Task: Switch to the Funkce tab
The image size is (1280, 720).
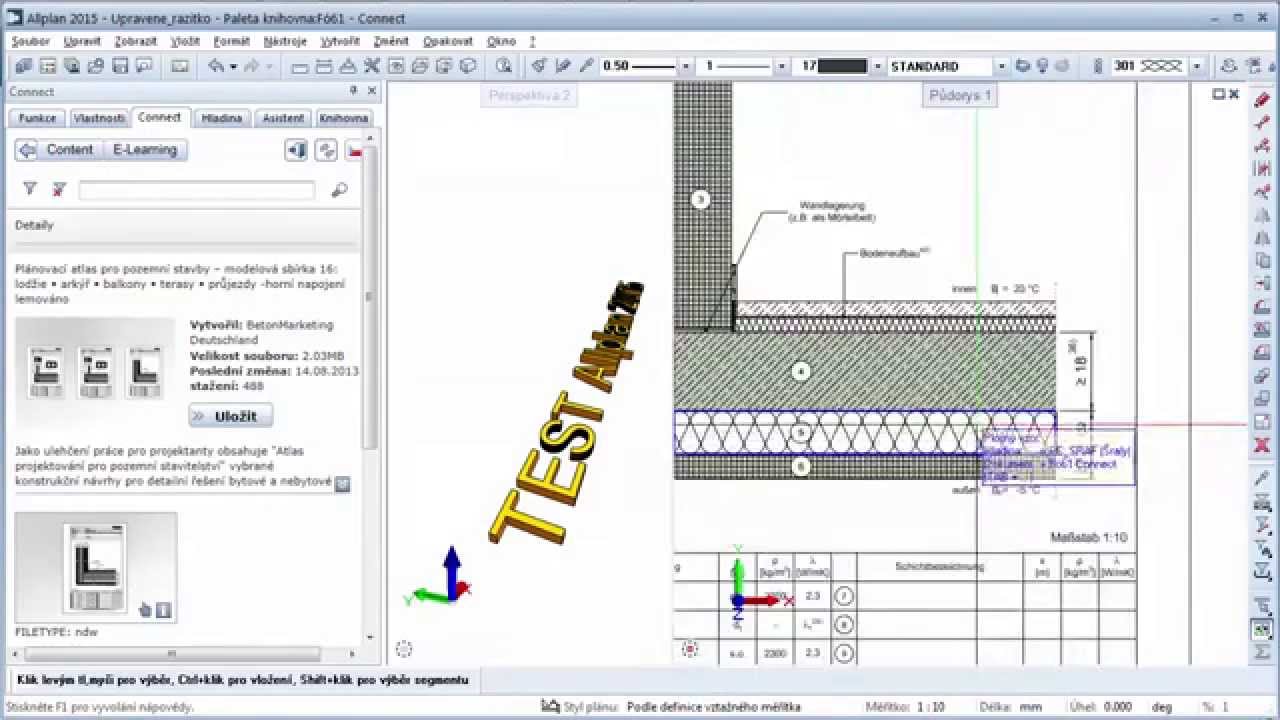Action: click(x=38, y=118)
